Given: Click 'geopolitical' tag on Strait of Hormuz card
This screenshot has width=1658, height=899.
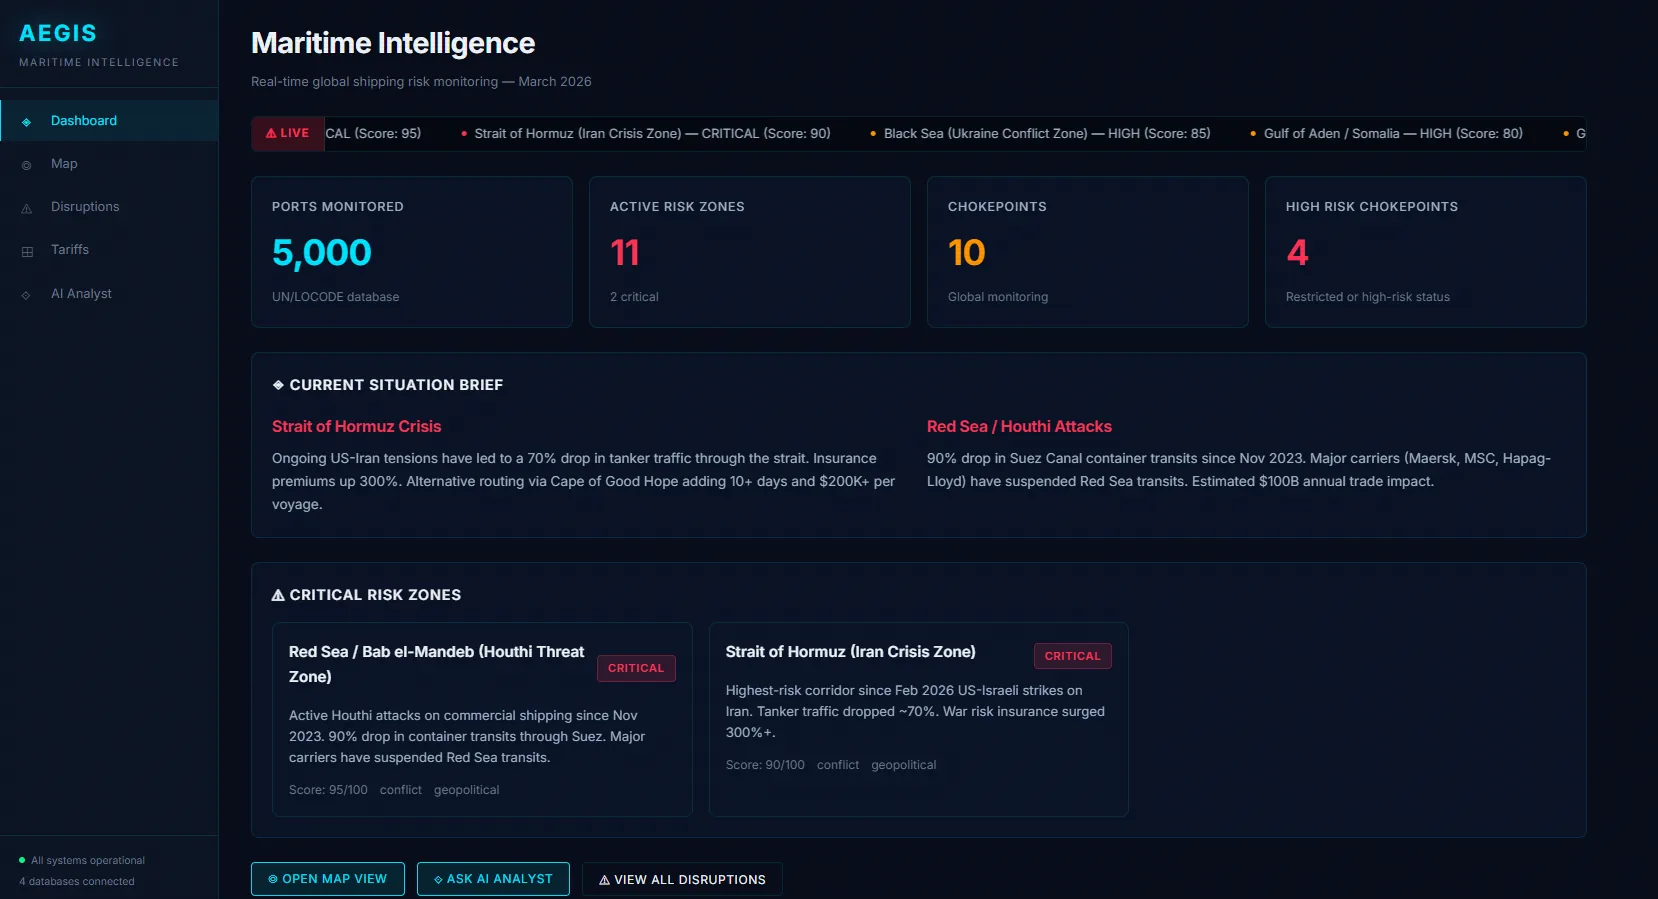Looking at the screenshot, I should click(x=904, y=765).
